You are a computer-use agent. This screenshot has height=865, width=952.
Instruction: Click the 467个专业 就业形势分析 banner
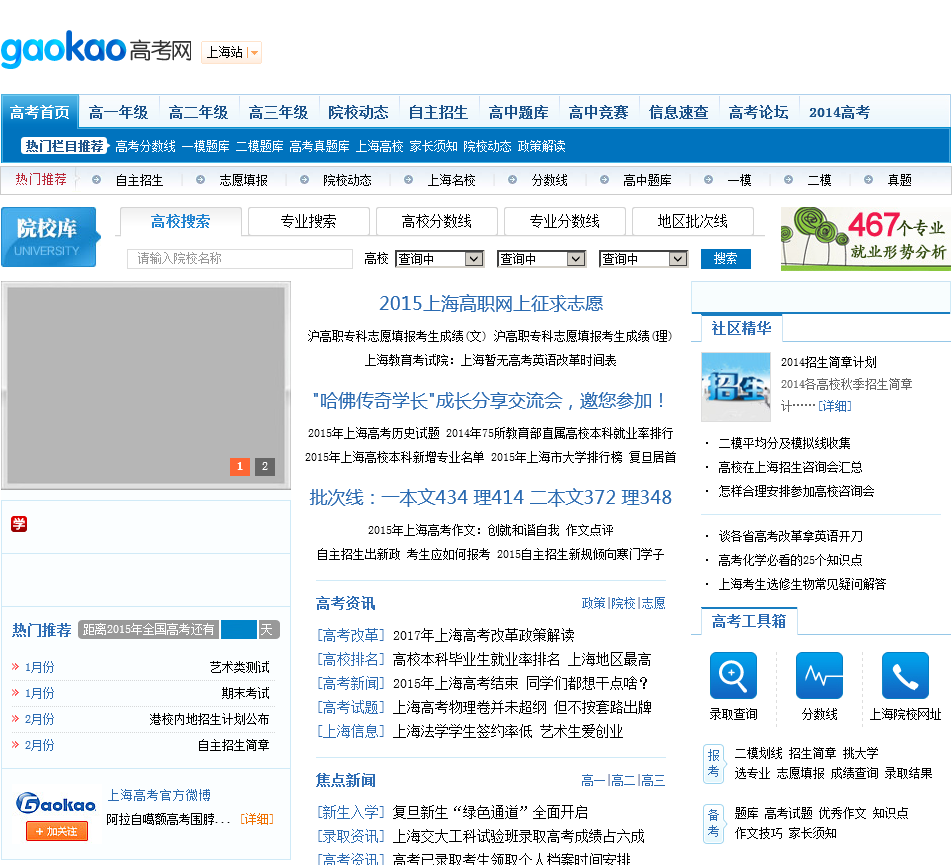[x=865, y=239]
